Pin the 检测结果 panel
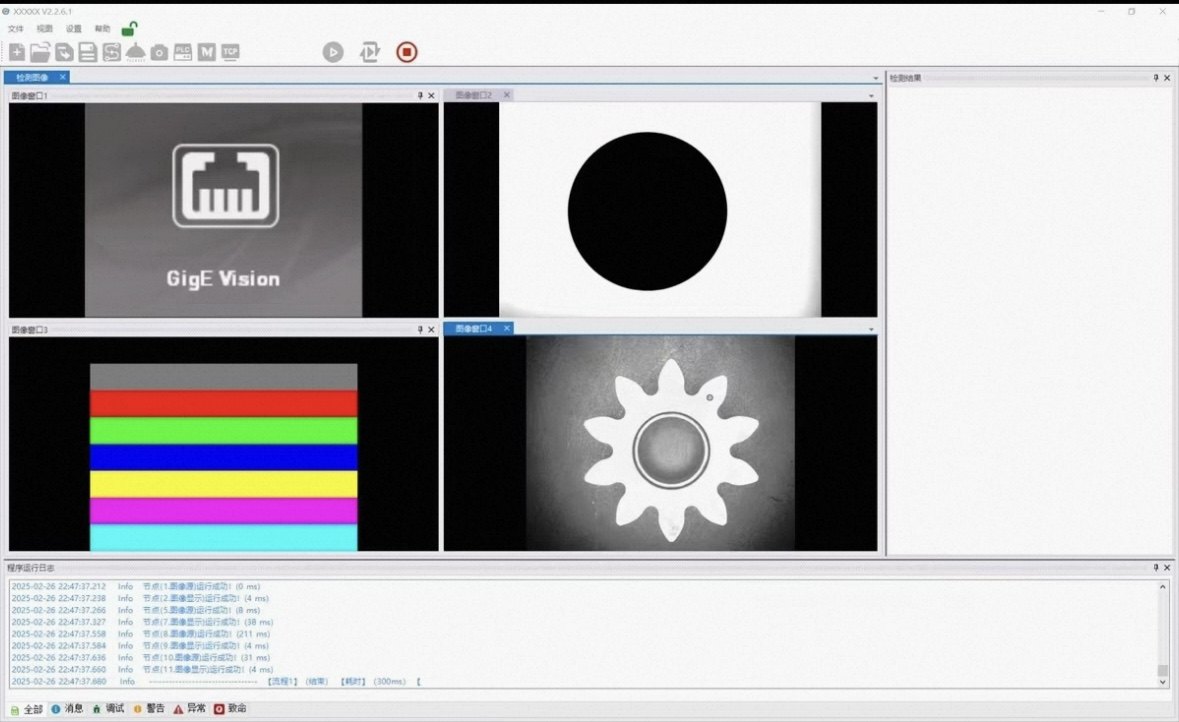 [1156, 77]
